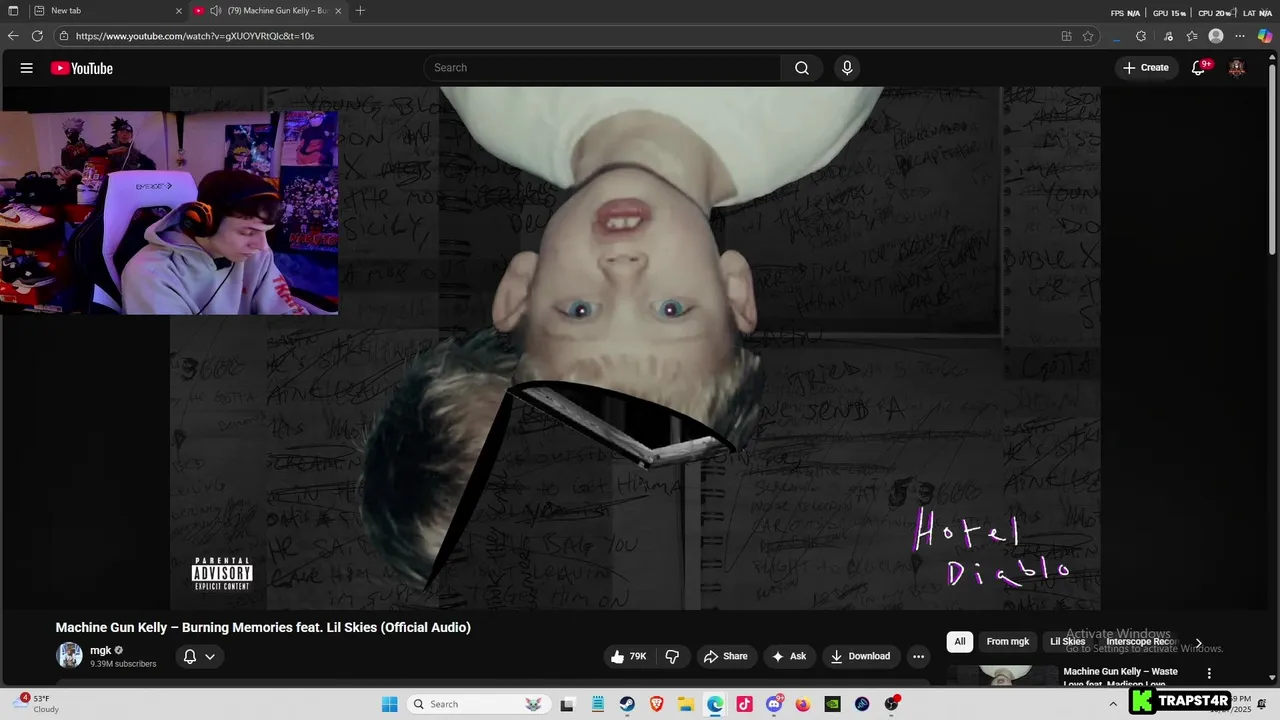Select the From mgk filter chip
Screen dimensions: 1280x720
1007,642
